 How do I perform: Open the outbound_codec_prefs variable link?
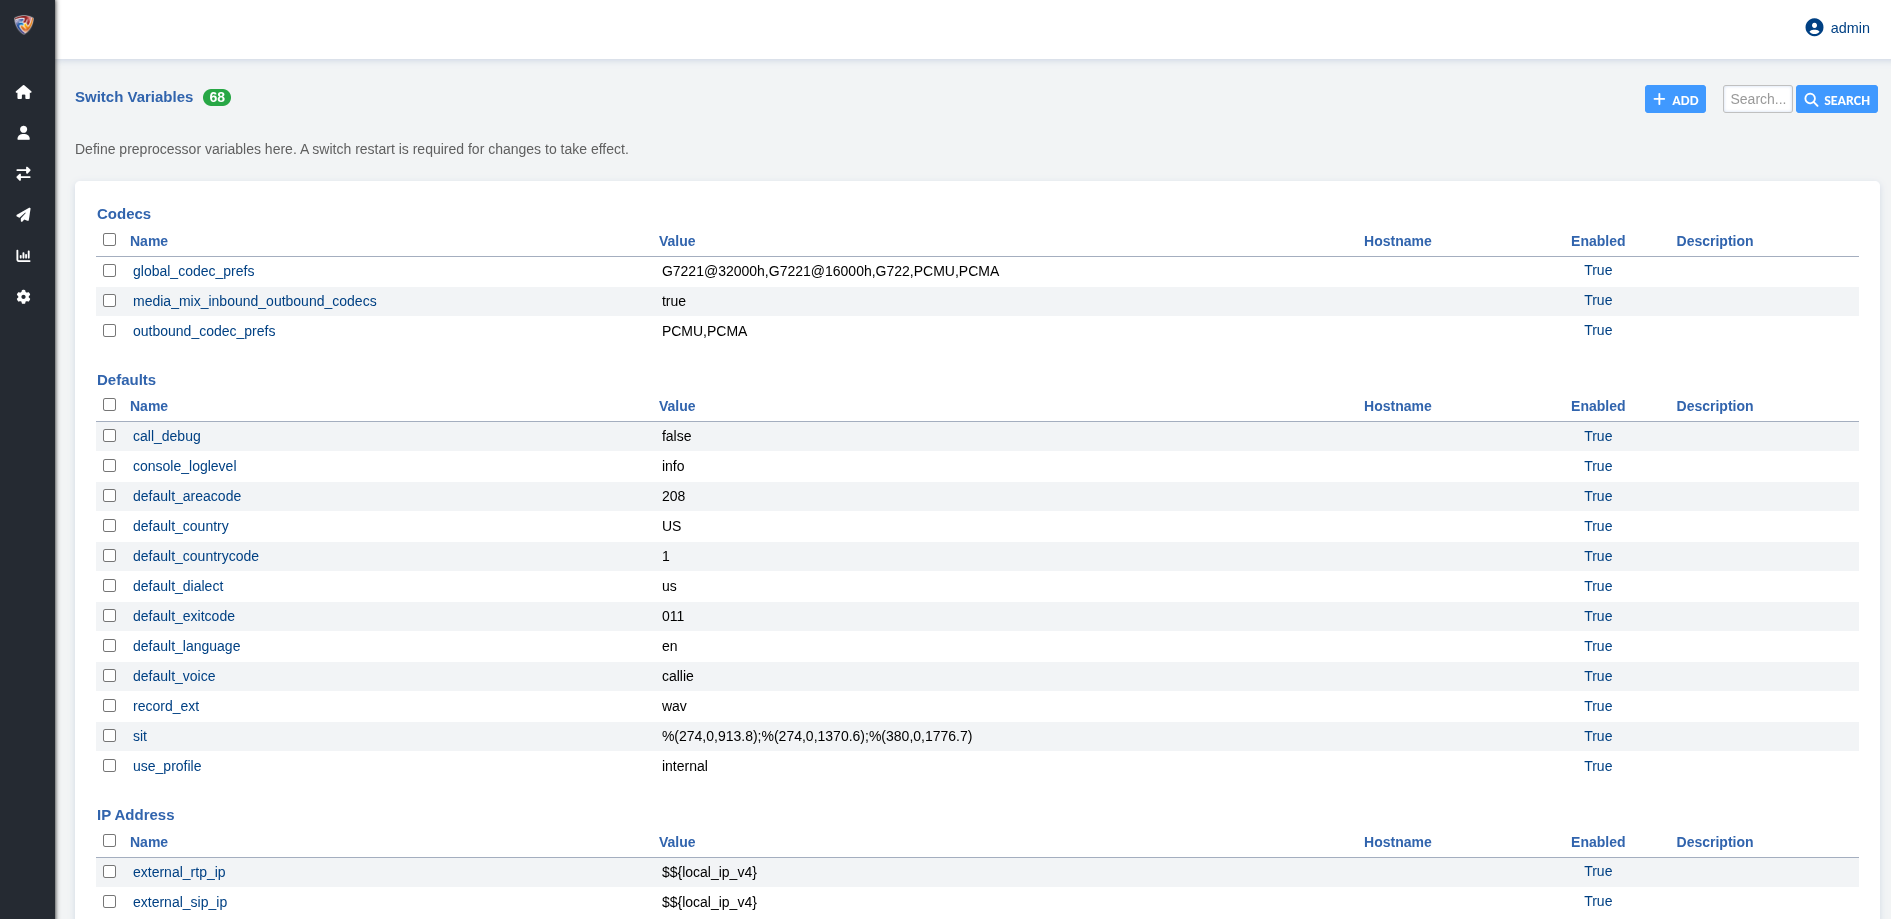(204, 331)
